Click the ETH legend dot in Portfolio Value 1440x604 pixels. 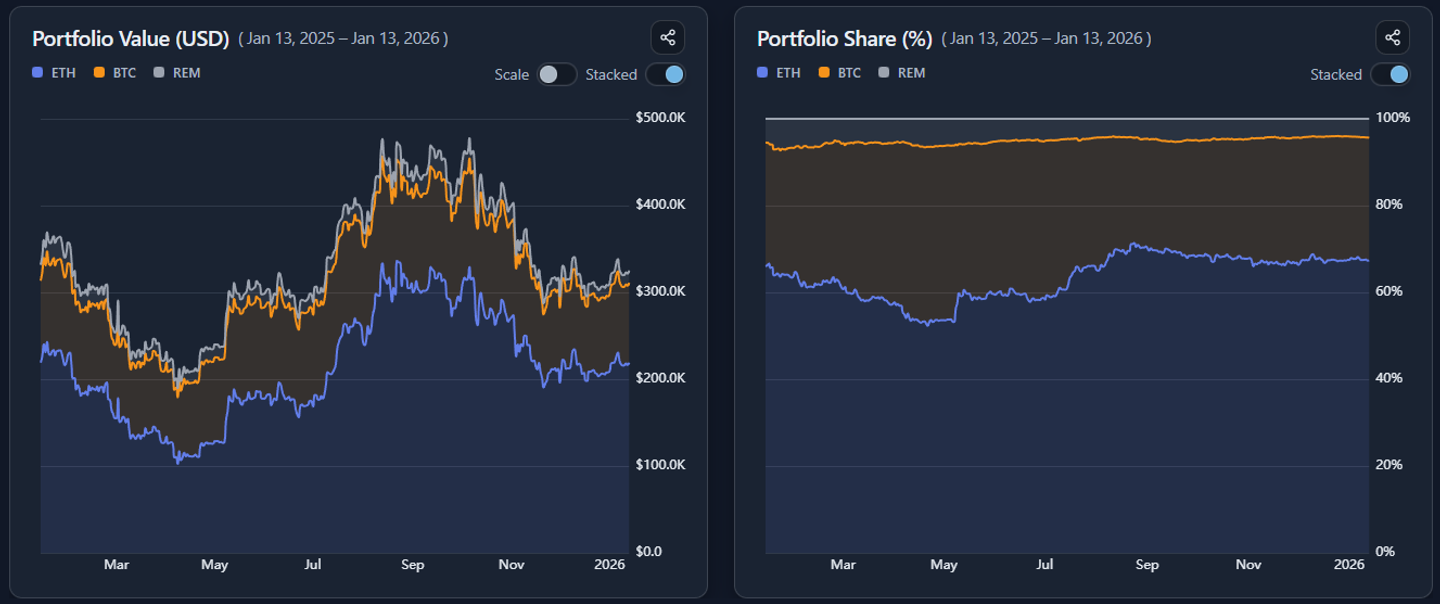point(37,73)
